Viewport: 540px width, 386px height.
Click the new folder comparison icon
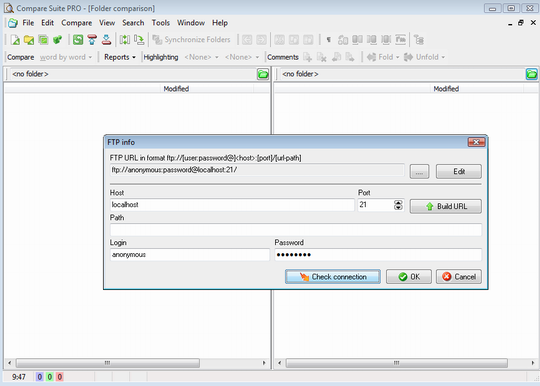pos(29,40)
